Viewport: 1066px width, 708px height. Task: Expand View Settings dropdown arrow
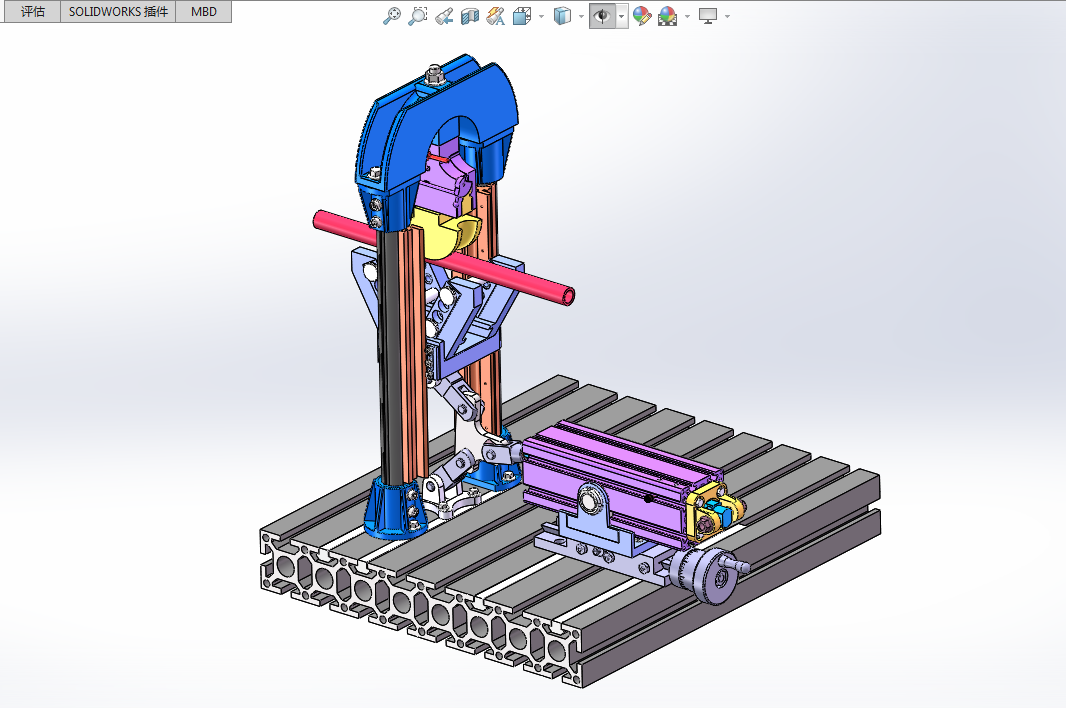pyautogui.click(x=727, y=16)
